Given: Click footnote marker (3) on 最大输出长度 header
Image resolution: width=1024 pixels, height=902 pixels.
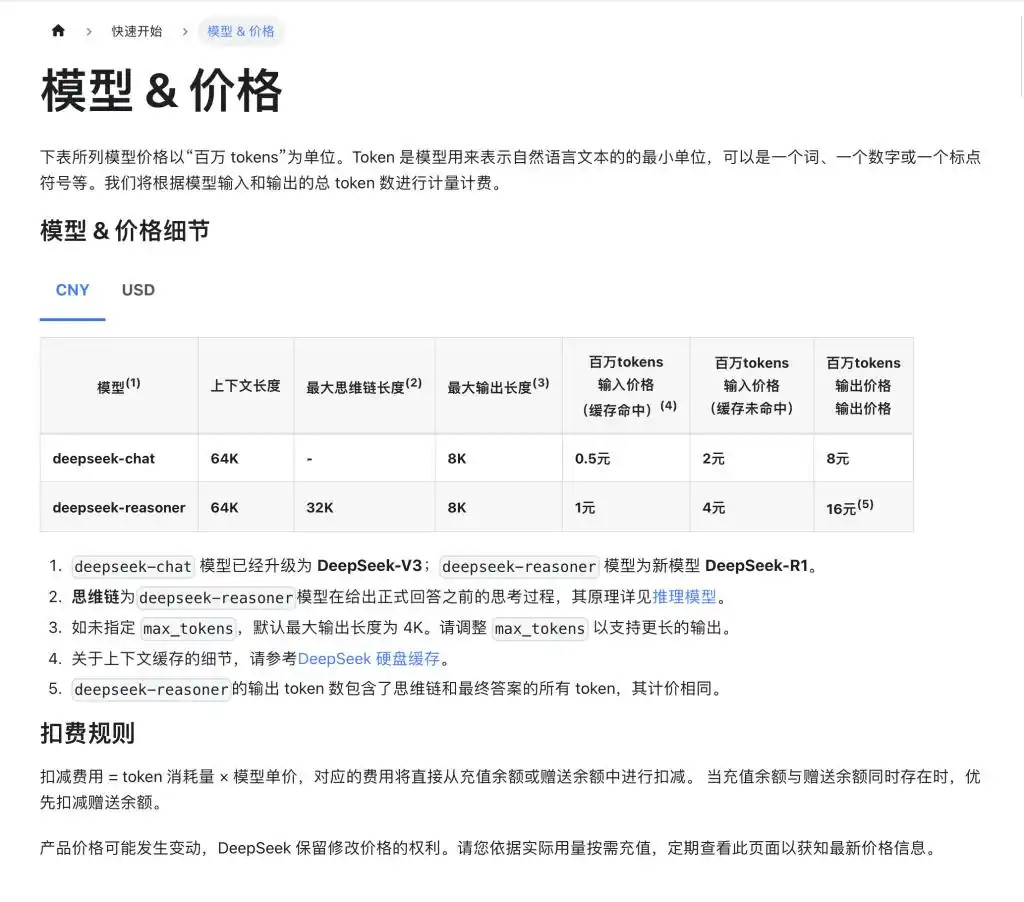Looking at the screenshot, I should coord(543,380).
